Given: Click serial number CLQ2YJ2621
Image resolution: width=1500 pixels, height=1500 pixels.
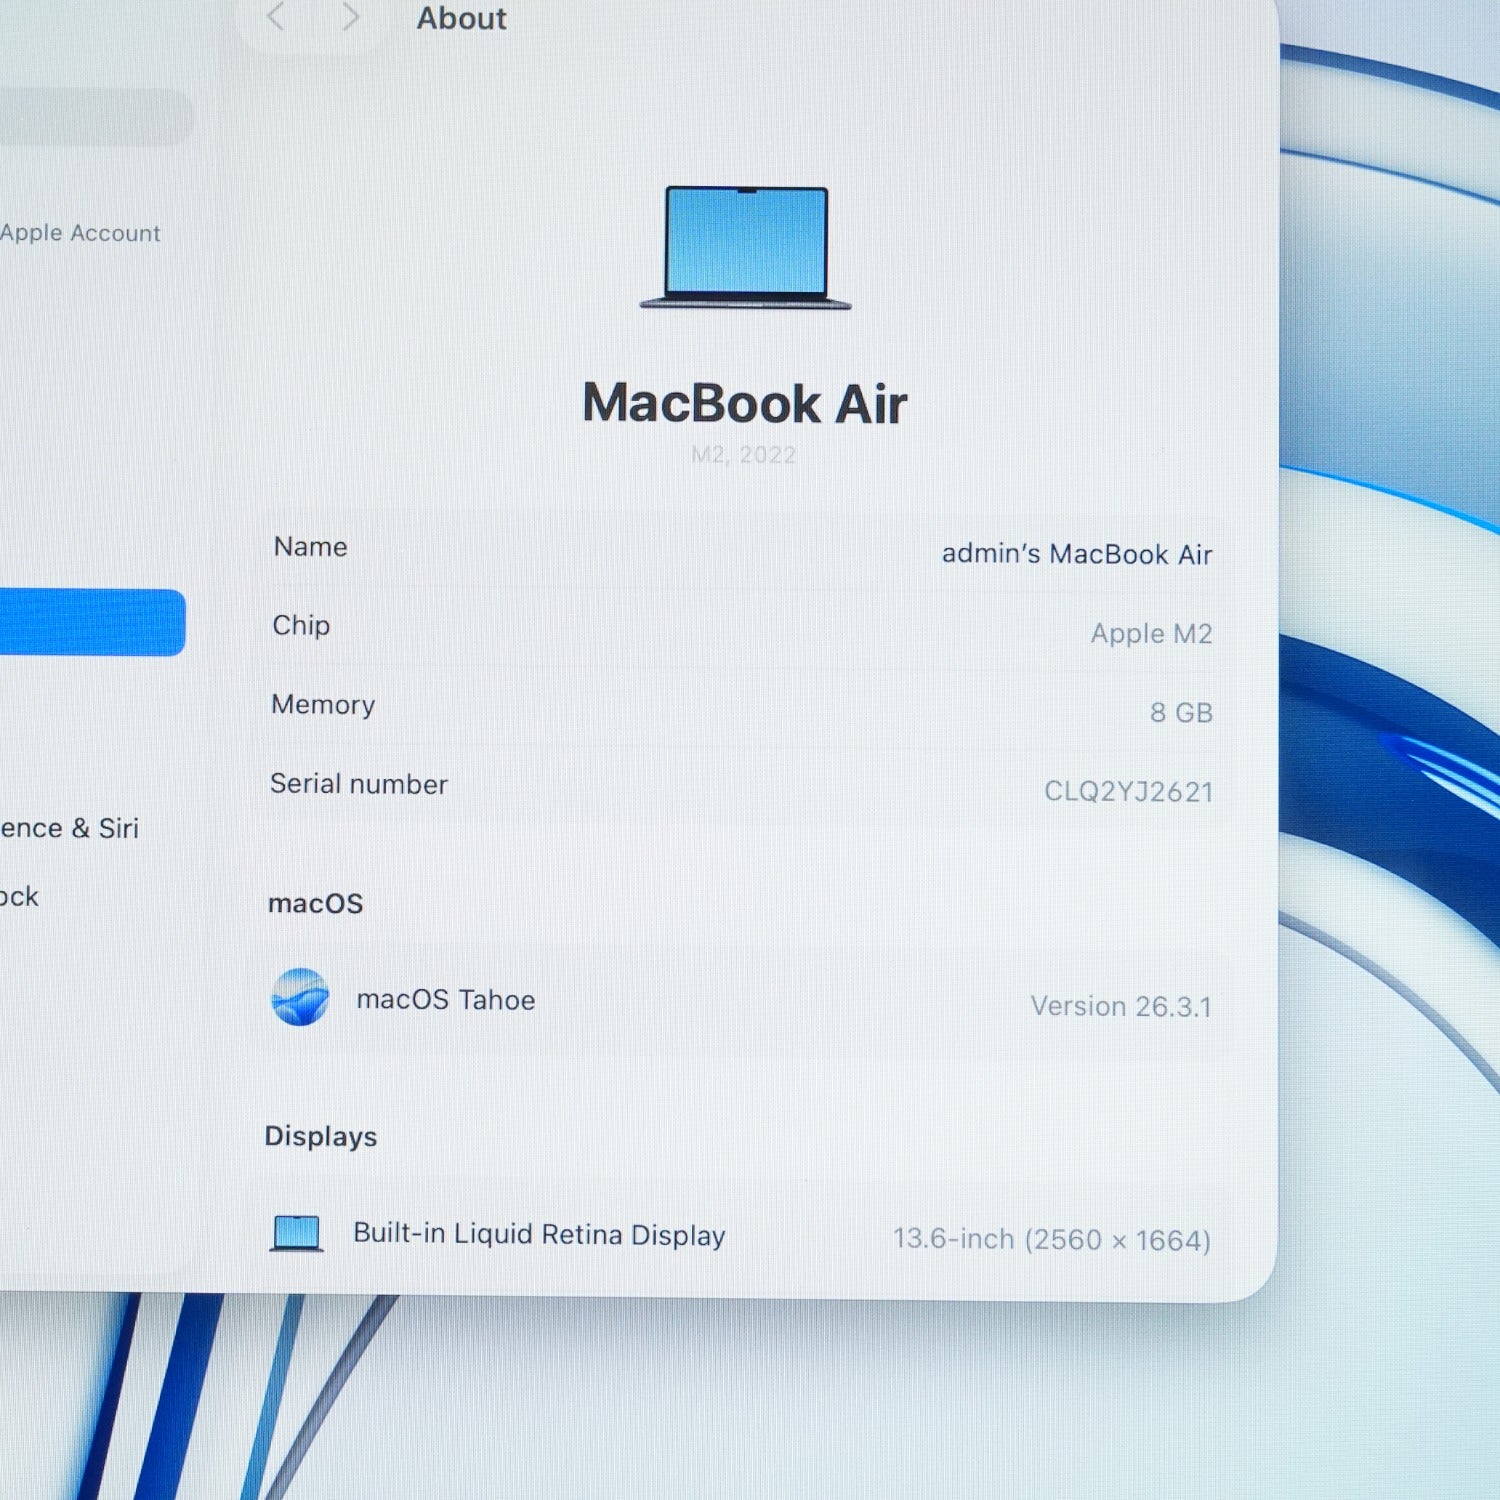Looking at the screenshot, I should coord(1128,791).
